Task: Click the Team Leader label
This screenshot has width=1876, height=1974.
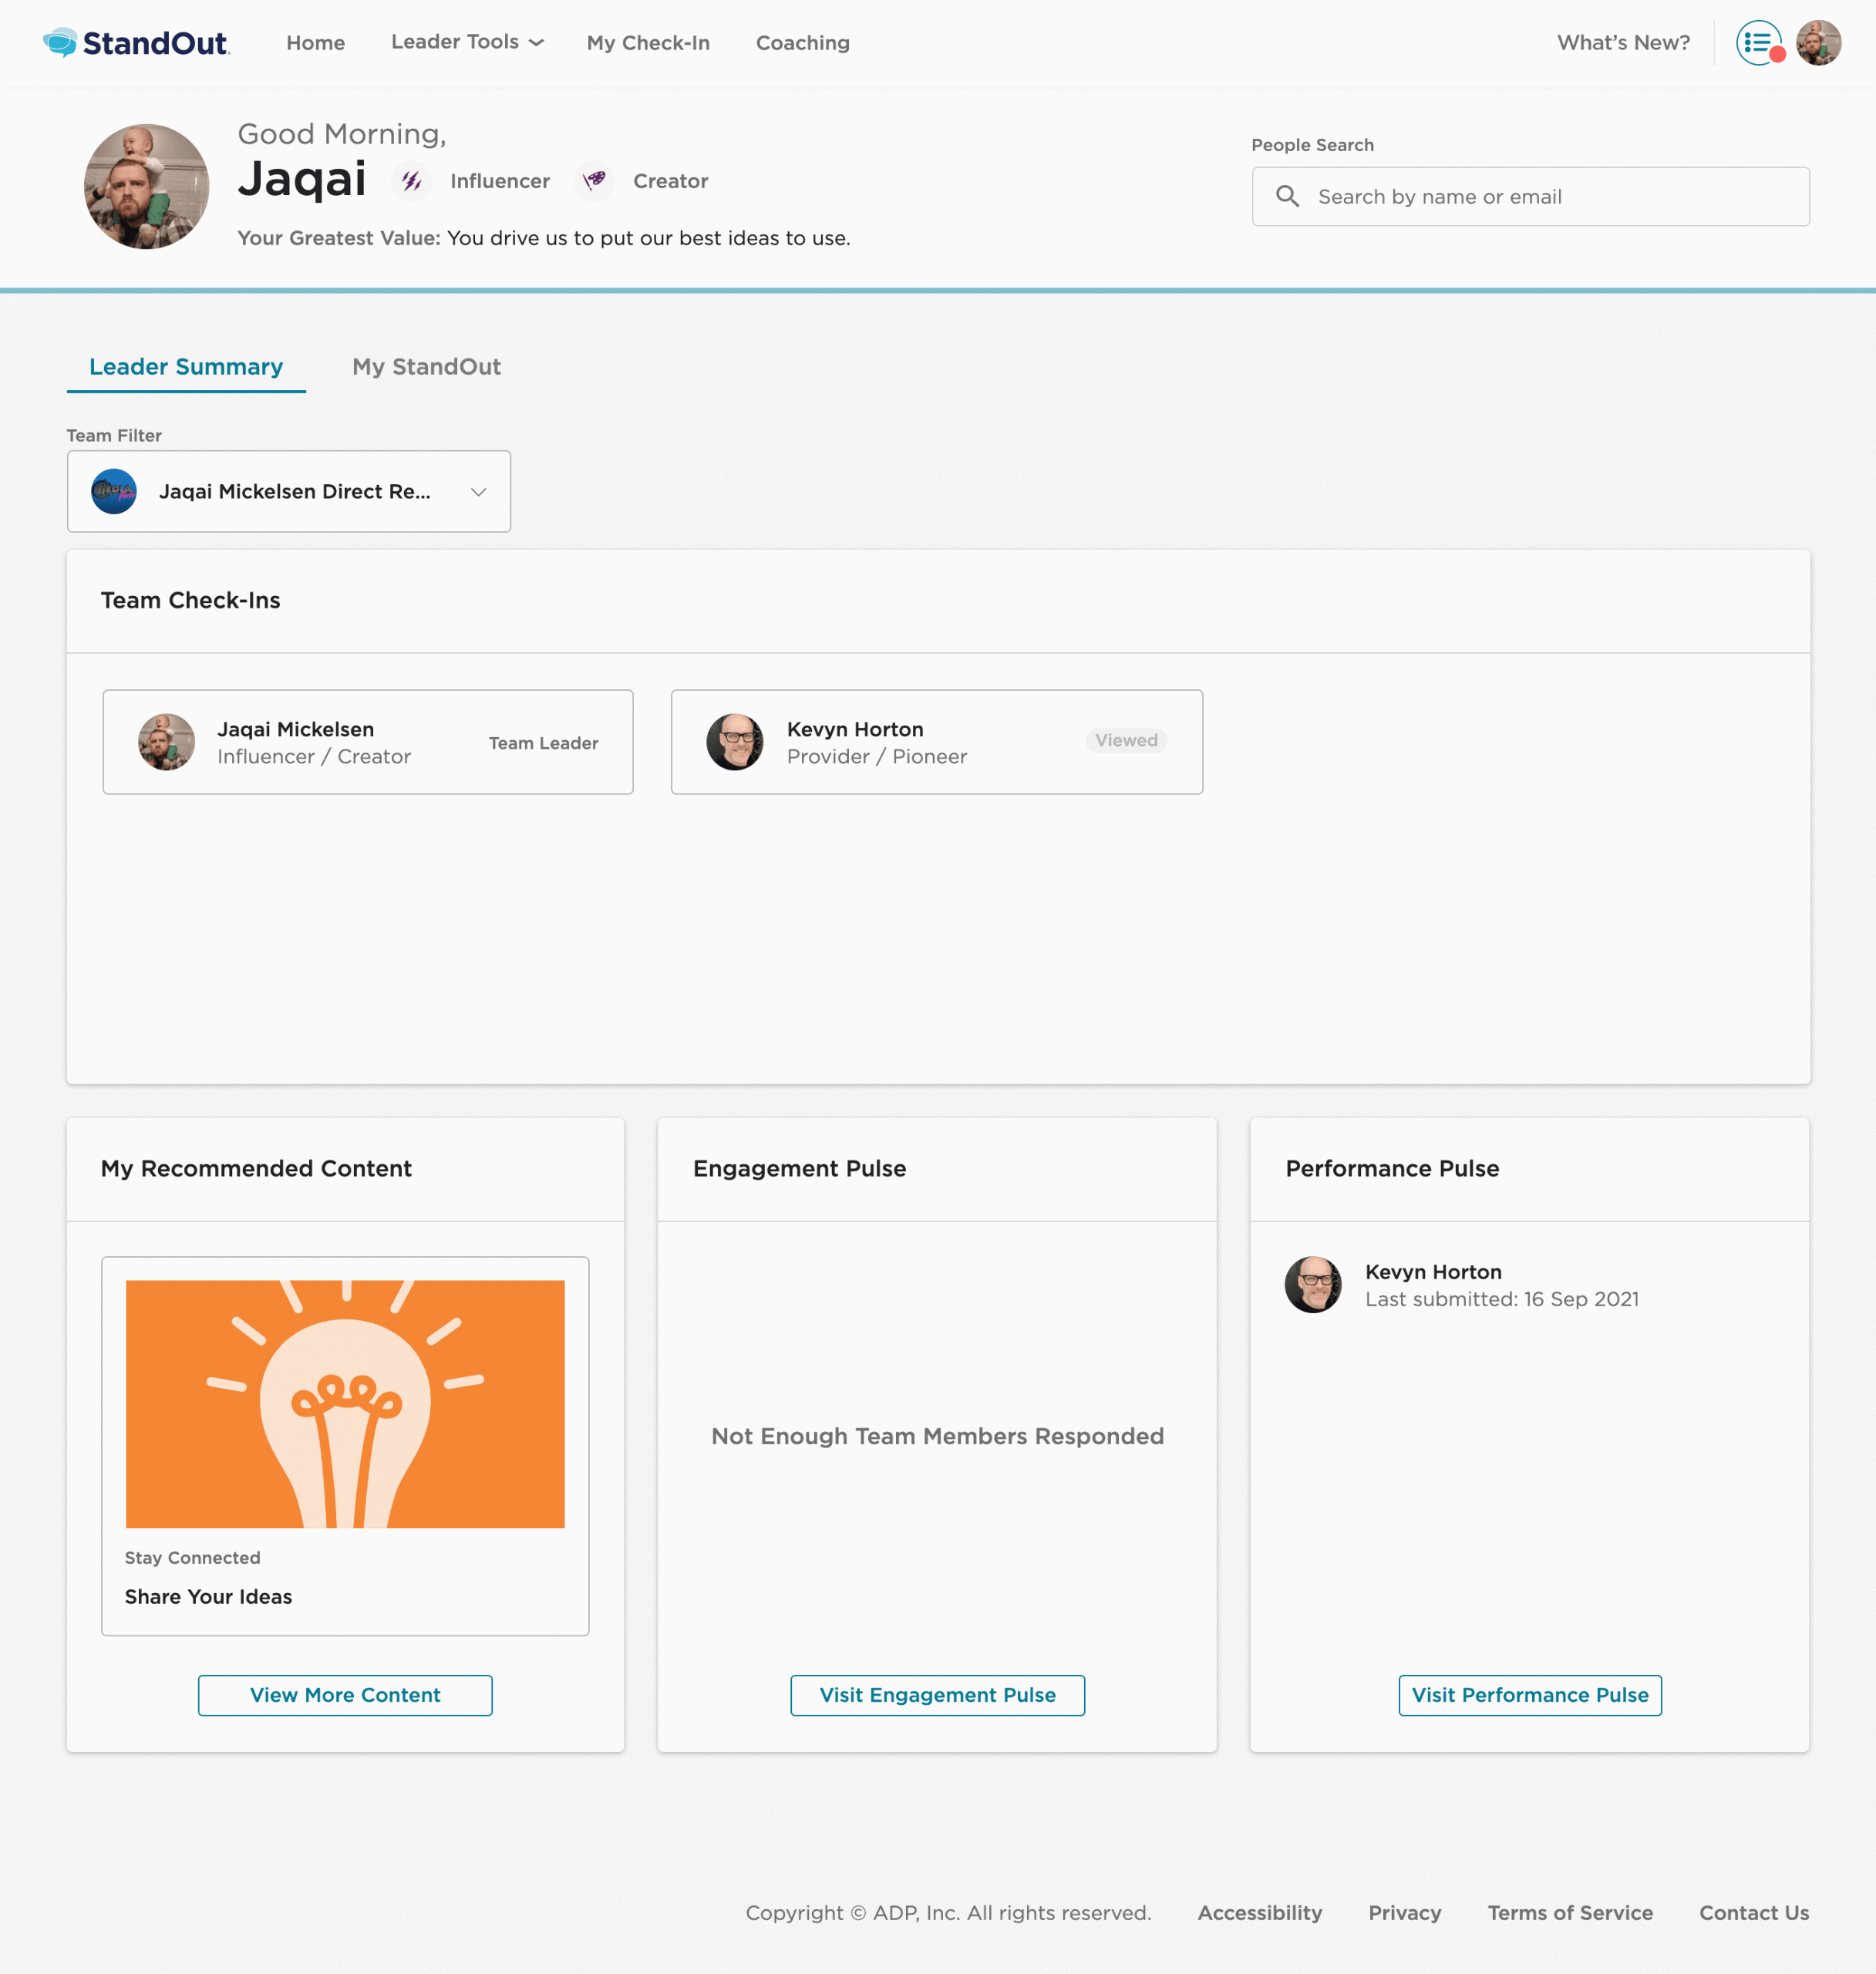Action: 544,743
